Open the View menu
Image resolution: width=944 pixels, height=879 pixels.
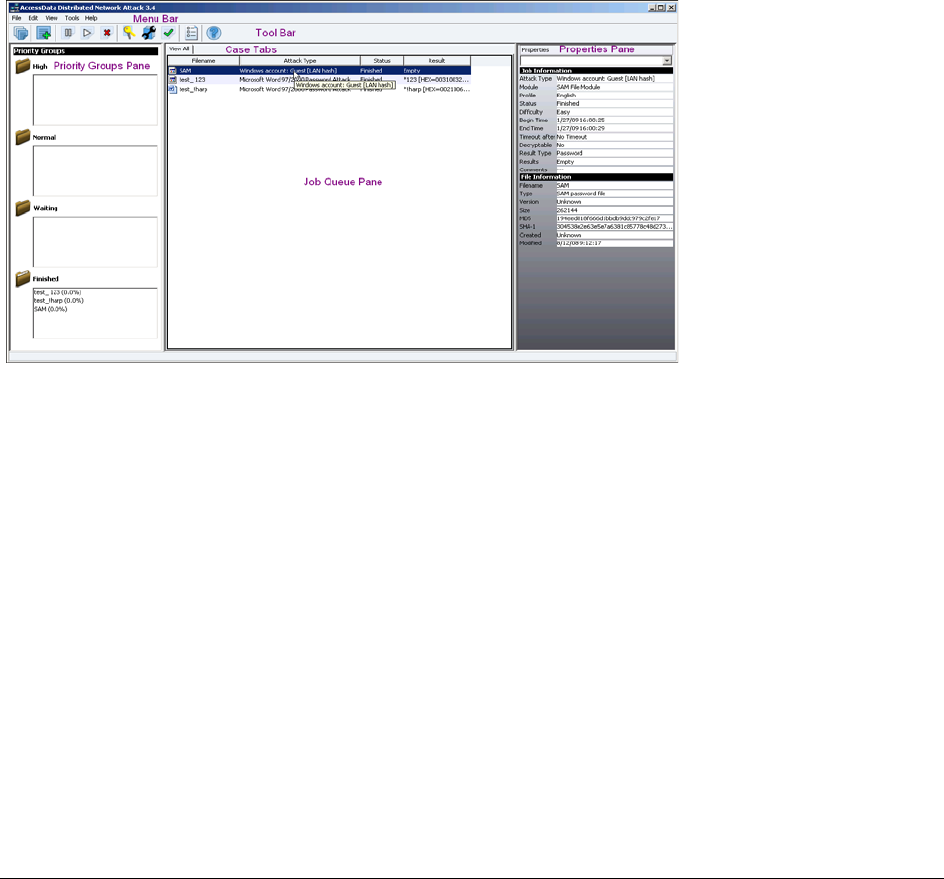52,18
